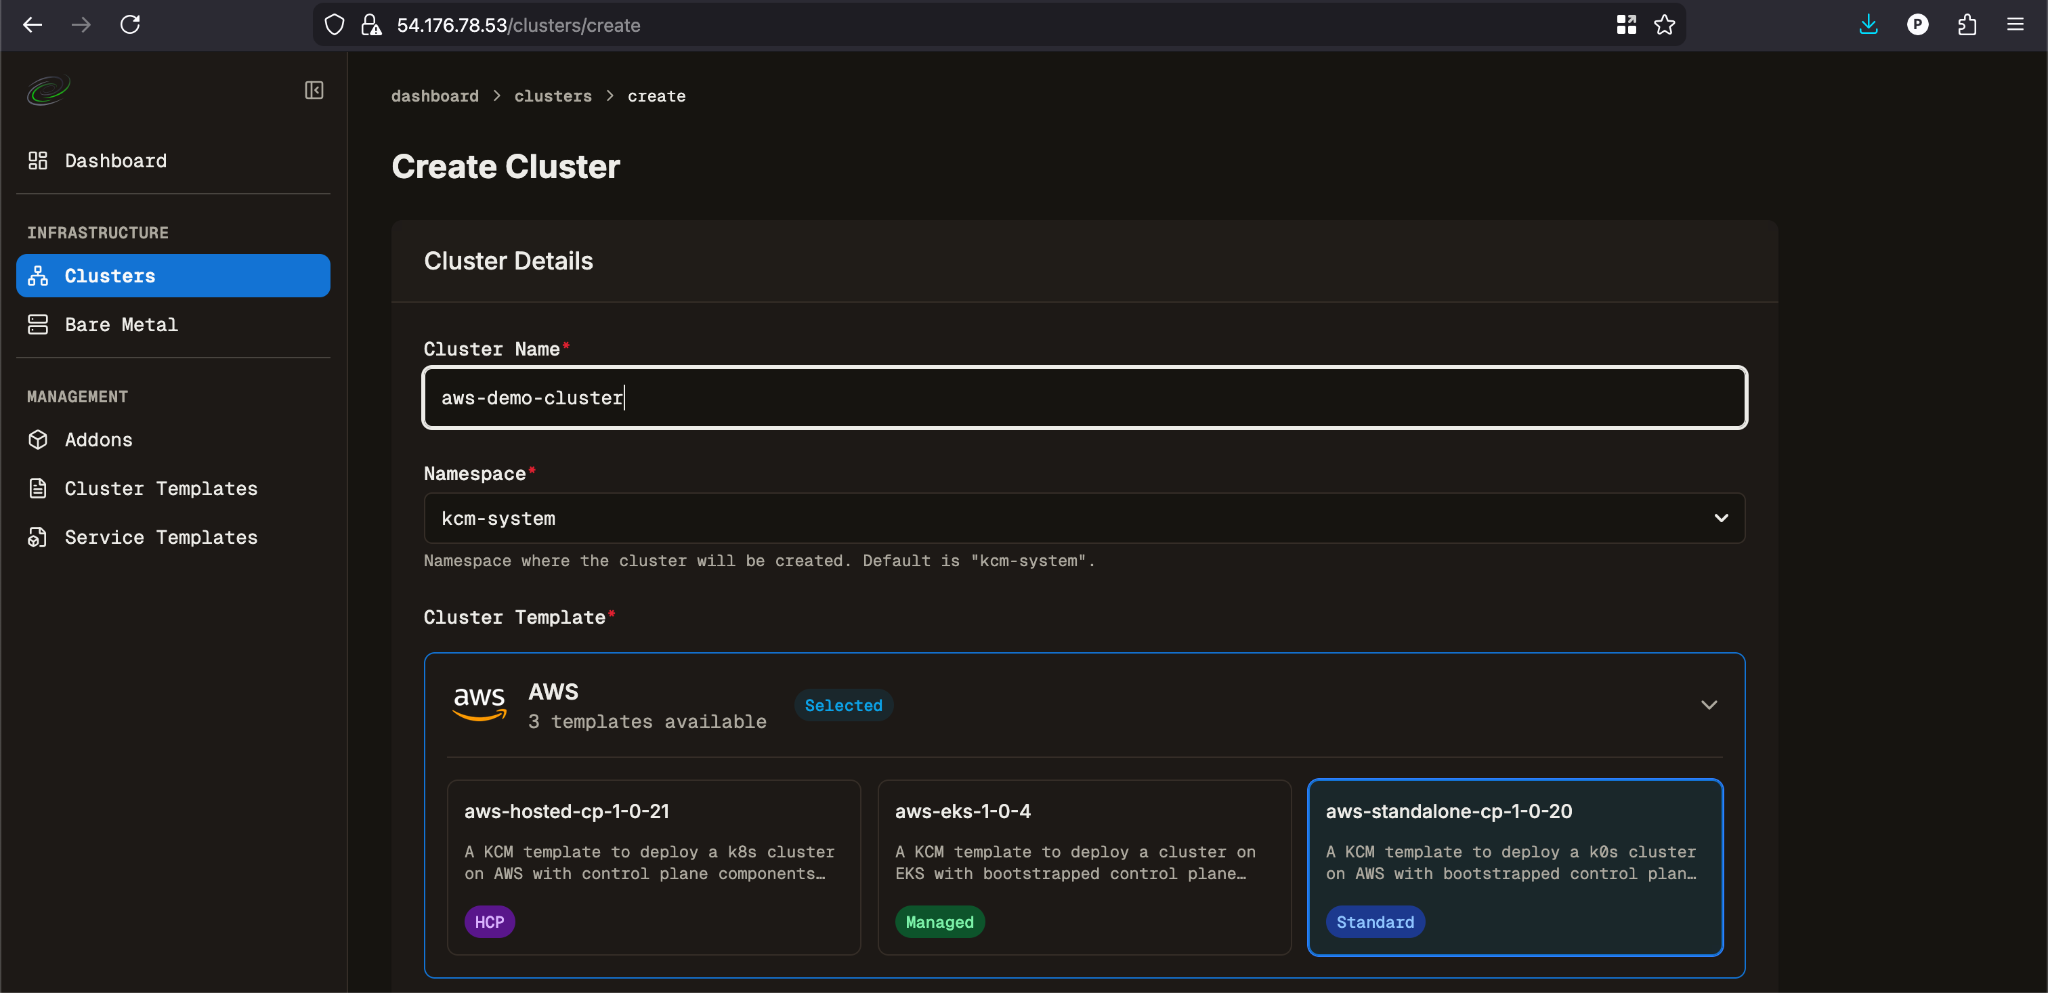This screenshot has height=993, width=2048.
Task: Select aws-standalone-cp-1-0-20 template card
Action: [x=1515, y=866]
